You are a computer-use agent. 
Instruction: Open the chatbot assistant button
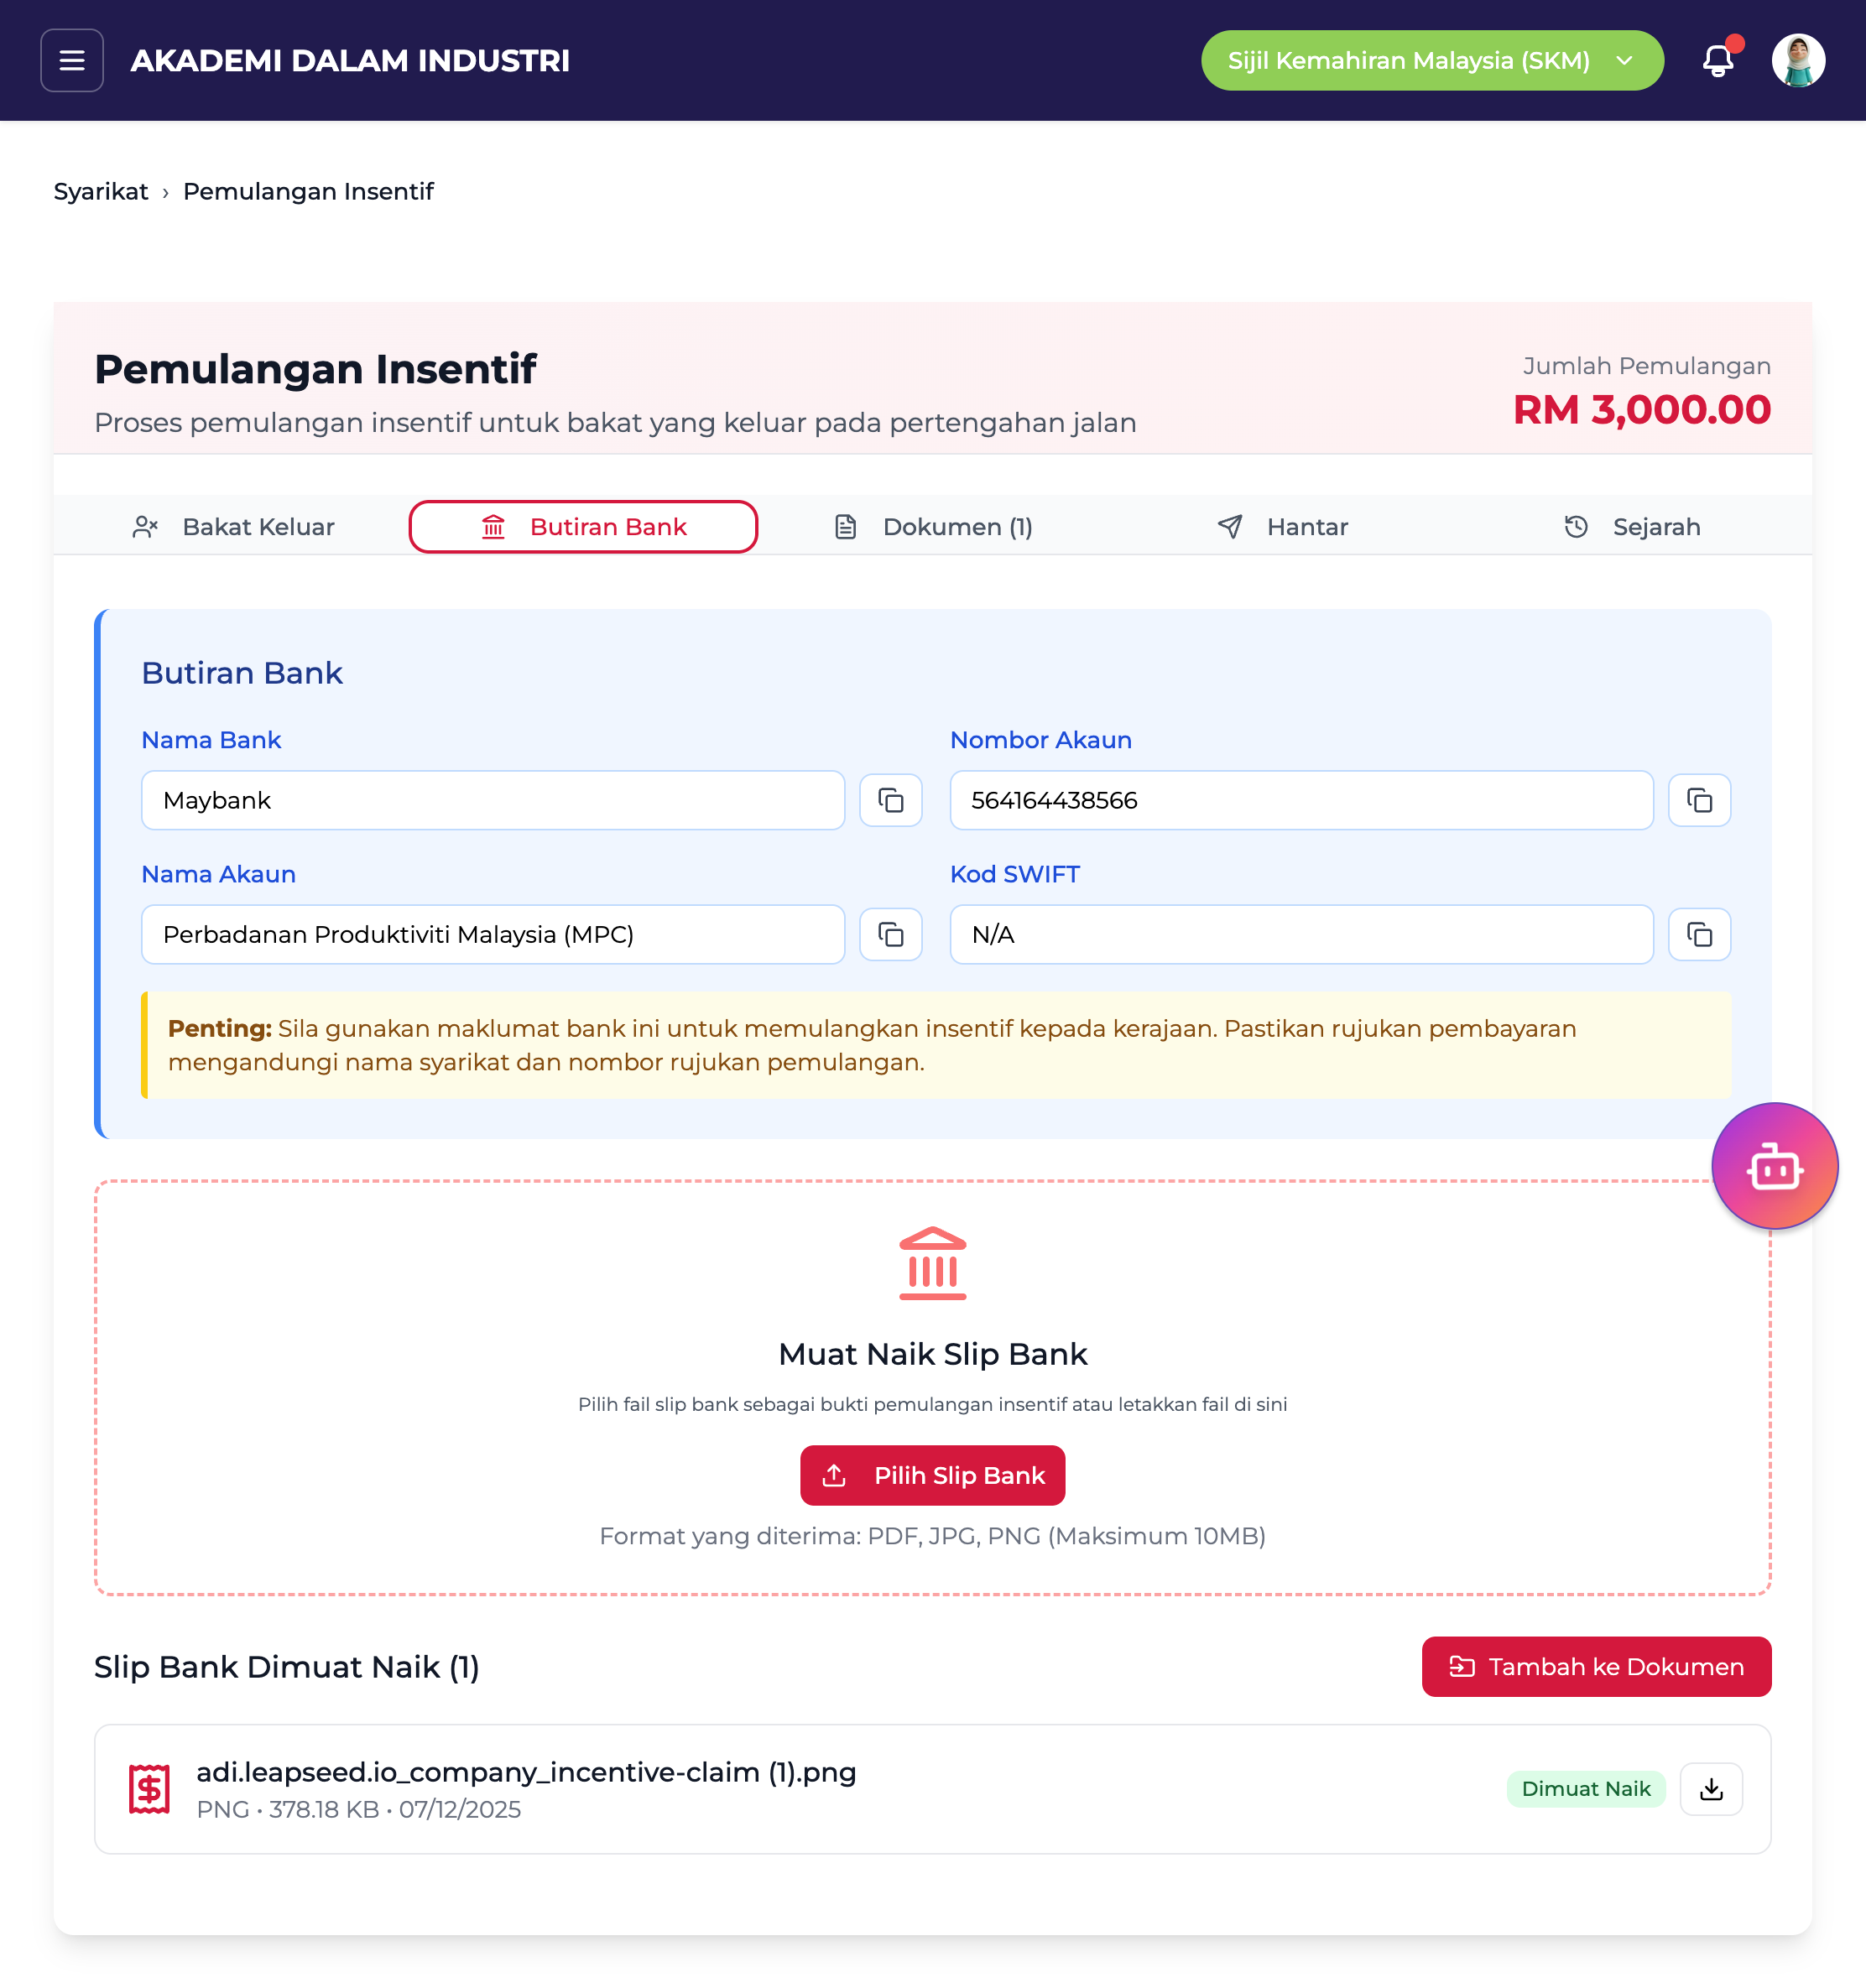pyautogui.click(x=1774, y=1166)
